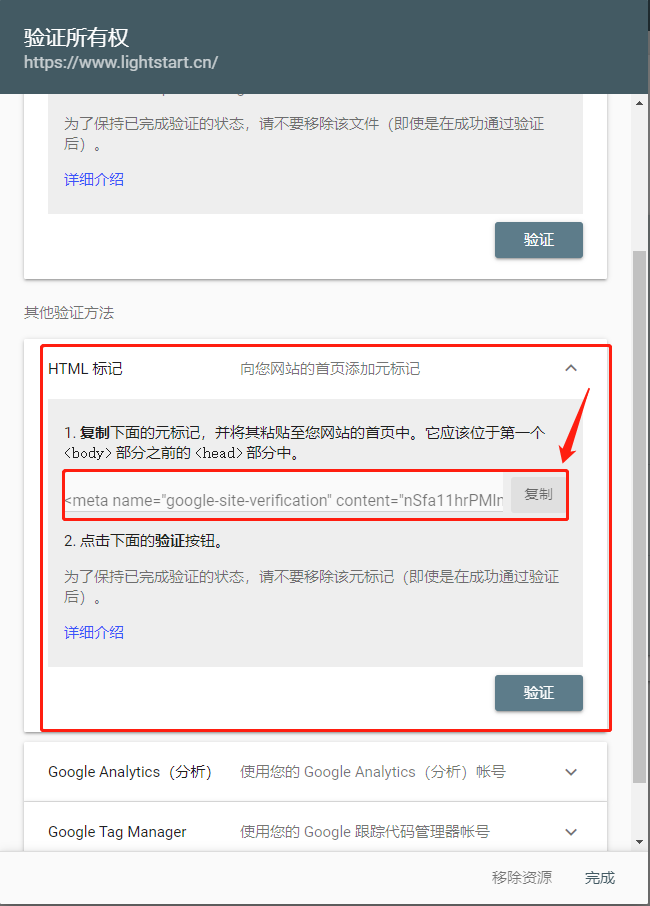Screen dimensions: 650x906
Task: Click 验证 button in HTML 标记 section
Action: click(538, 693)
